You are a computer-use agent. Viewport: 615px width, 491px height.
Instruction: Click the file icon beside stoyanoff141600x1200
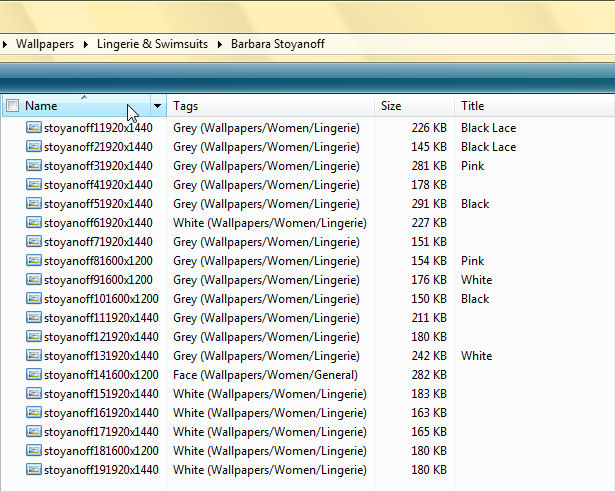[33, 375]
